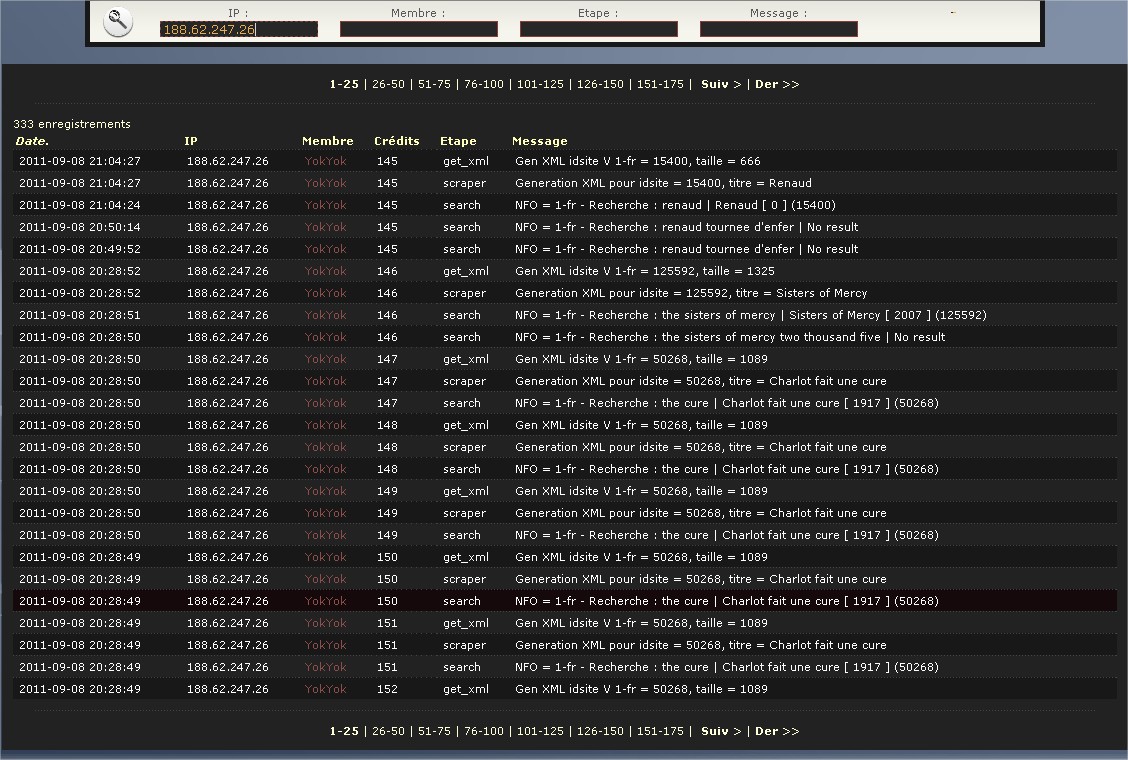Click the 'Etape' column header in the table

click(x=458, y=142)
